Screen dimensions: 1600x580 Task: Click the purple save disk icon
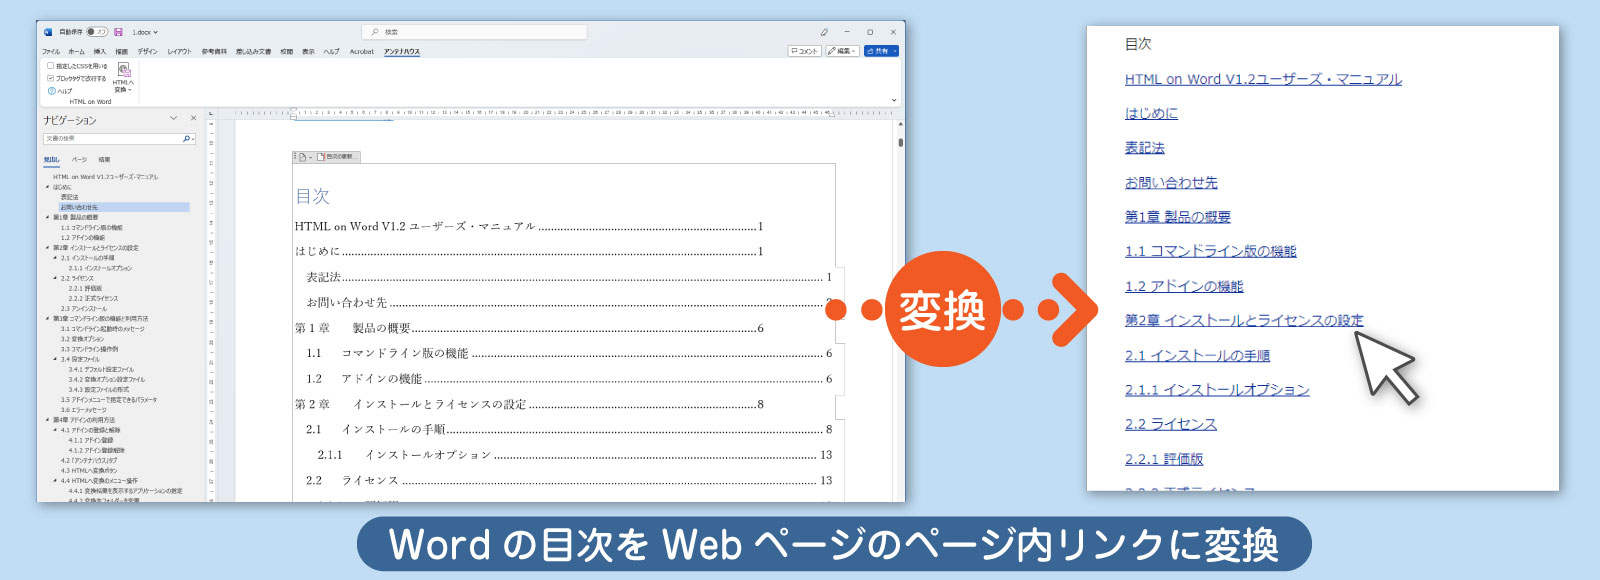[x=118, y=32]
